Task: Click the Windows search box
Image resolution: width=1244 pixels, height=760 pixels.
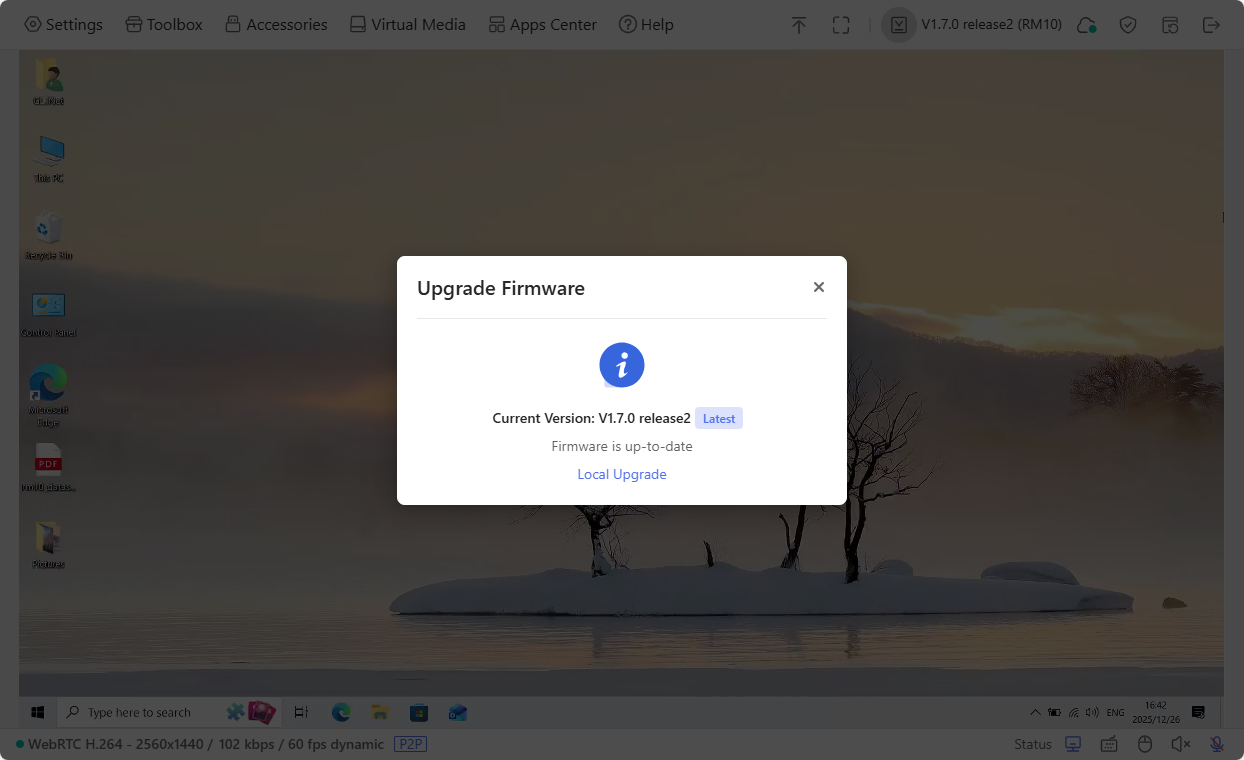Action: 140,712
